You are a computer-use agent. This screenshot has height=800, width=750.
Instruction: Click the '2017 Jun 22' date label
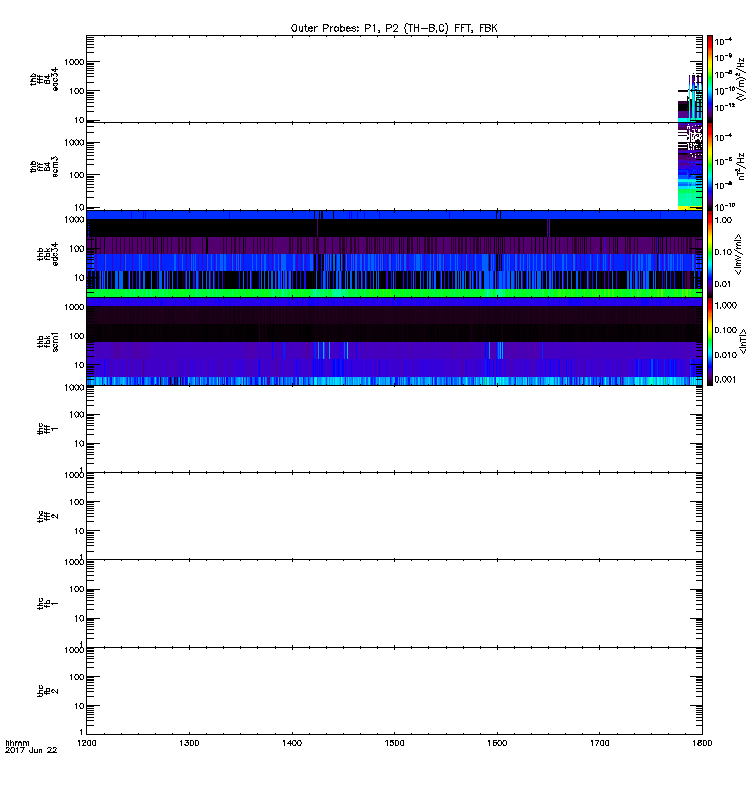coord(31,751)
